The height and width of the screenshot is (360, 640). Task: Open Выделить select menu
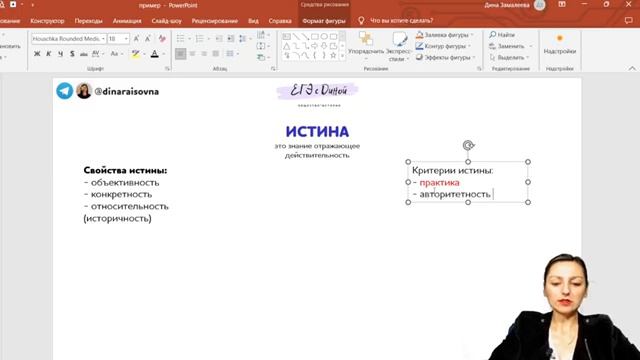(x=510, y=58)
